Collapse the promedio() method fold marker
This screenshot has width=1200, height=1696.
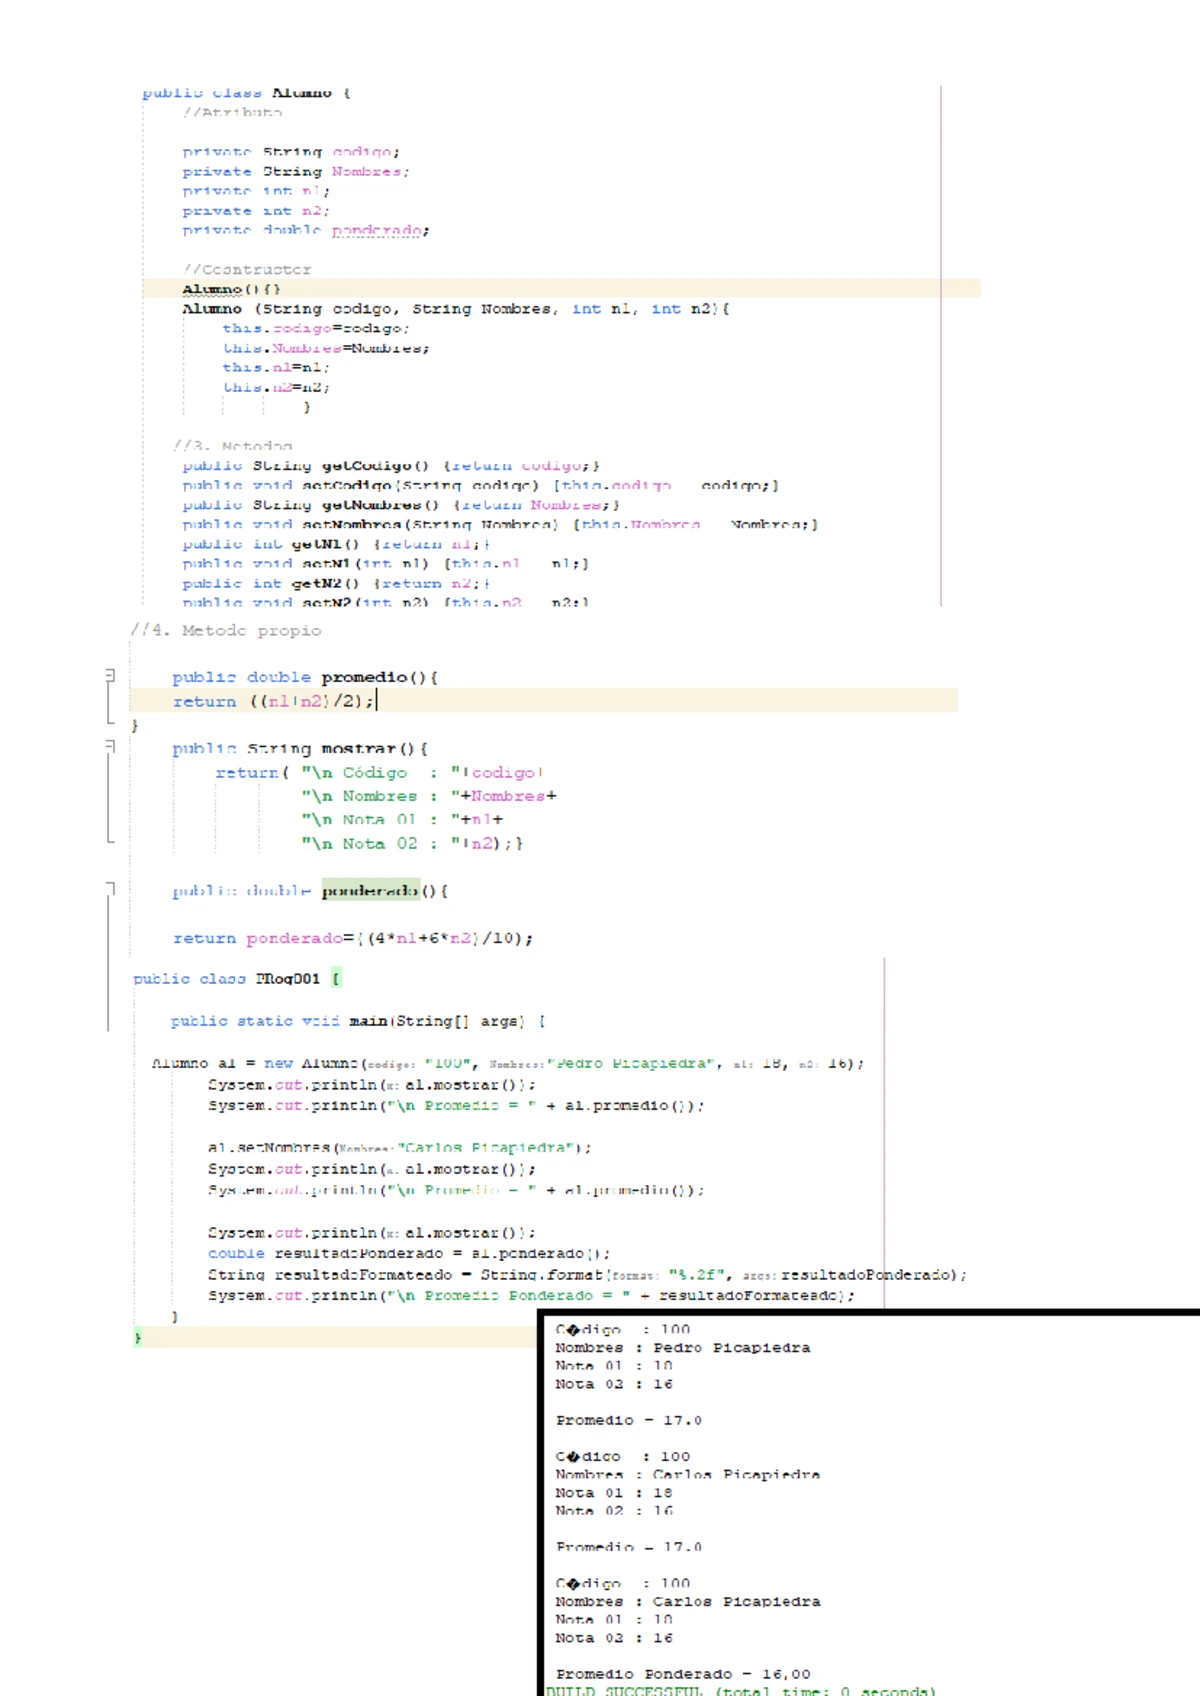pos(110,676)
